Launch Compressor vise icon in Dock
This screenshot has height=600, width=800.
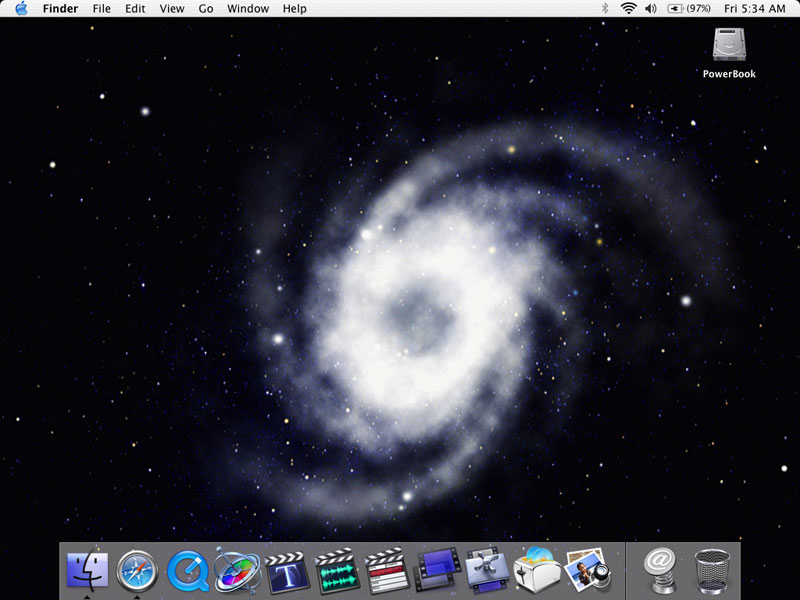tap(487, 570)
